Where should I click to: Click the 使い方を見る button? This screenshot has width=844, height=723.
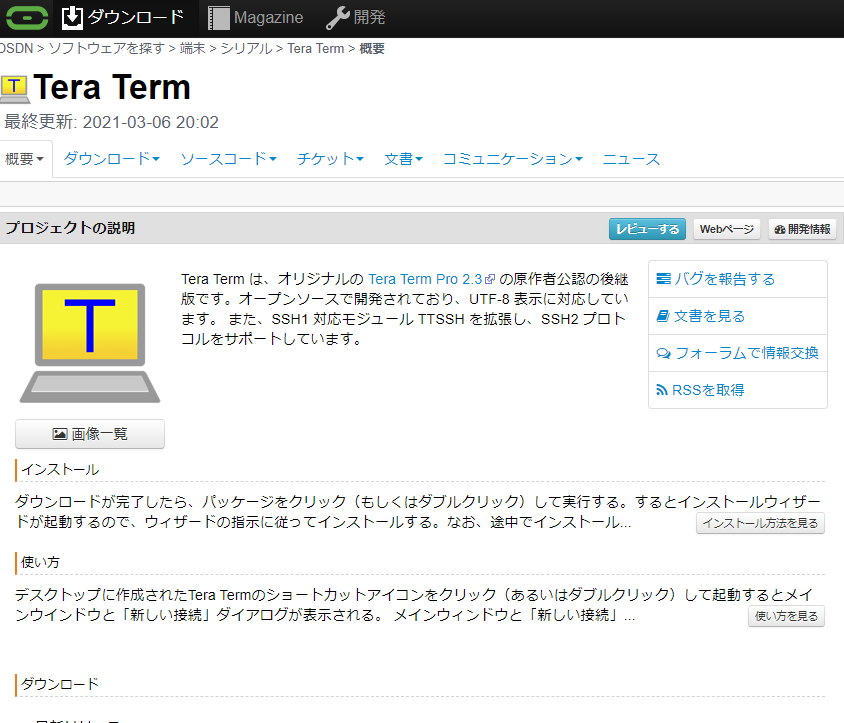pos(786,616)
